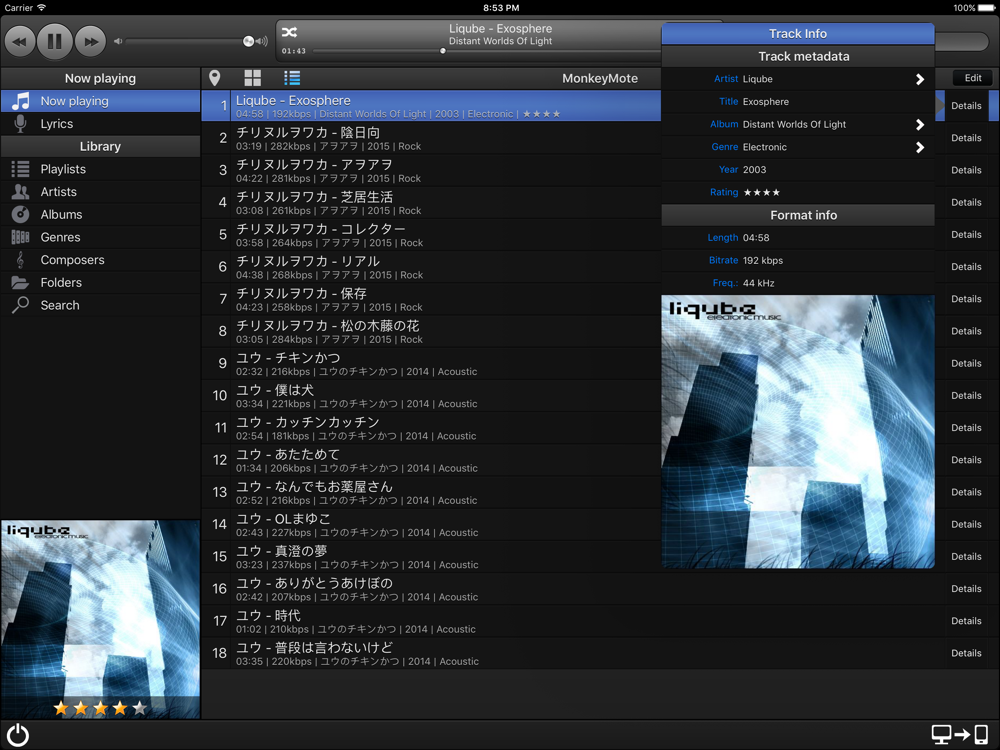Open Artists in the library
Screen dimensions: 1000x750
click(100, 192)
